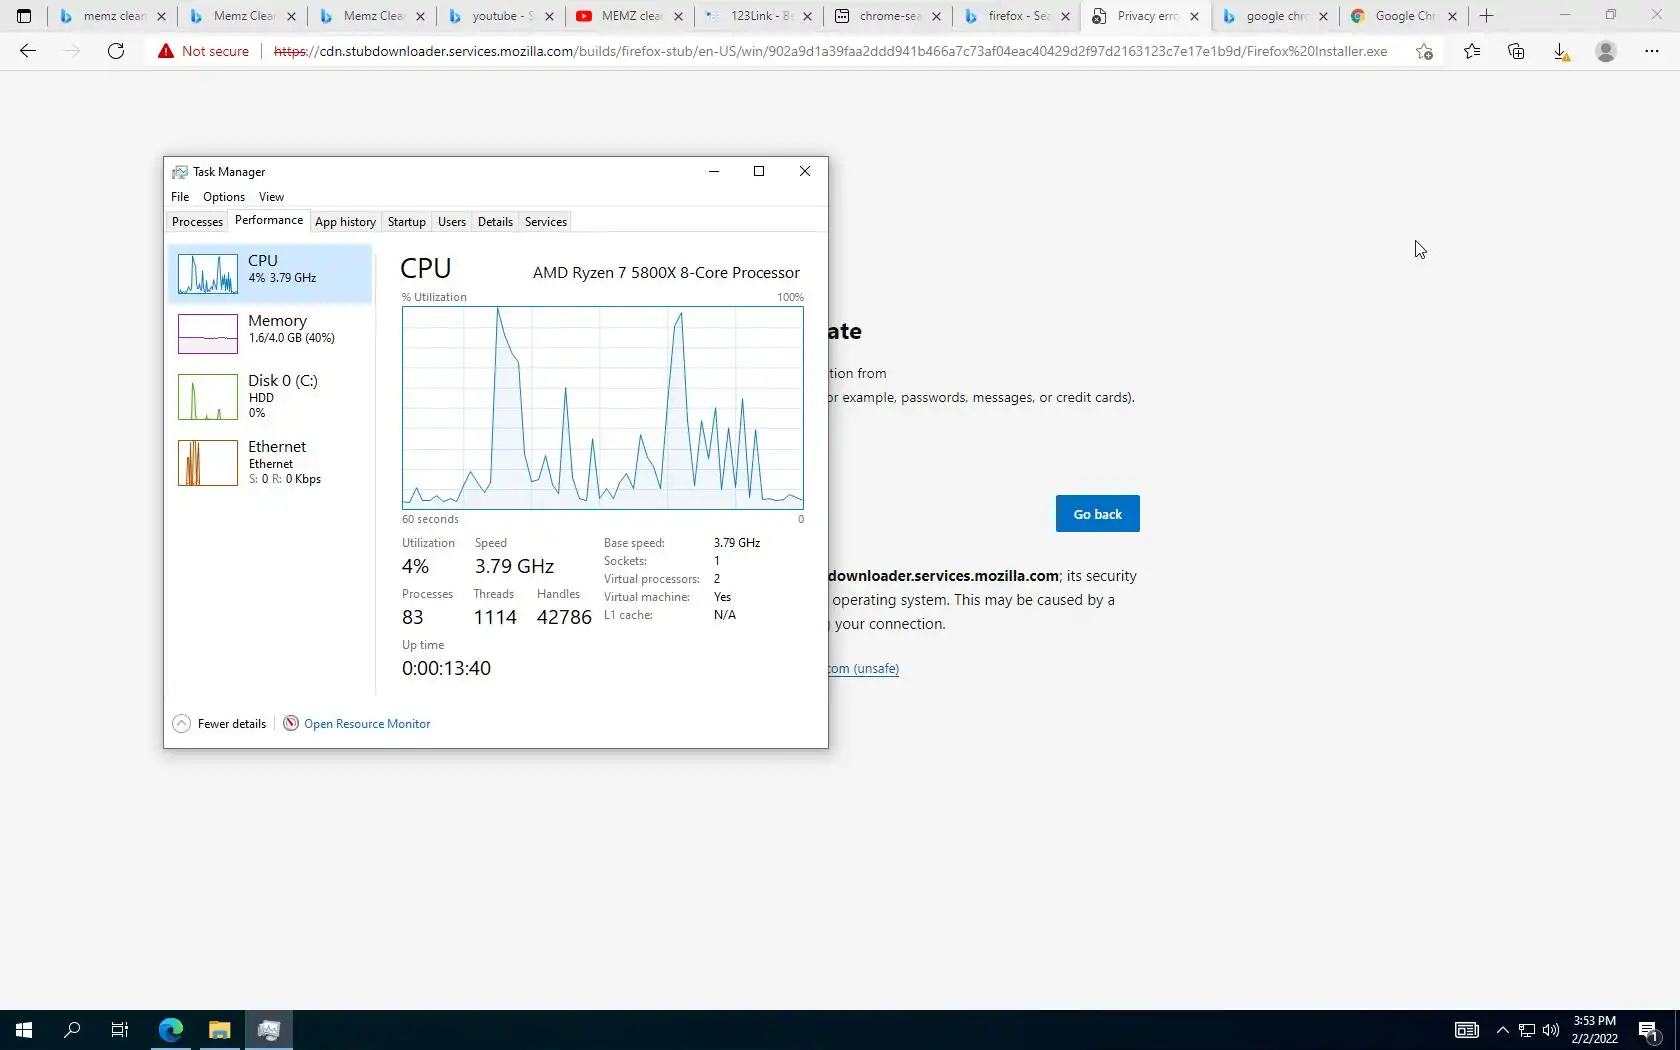The width and height of the screenshot is (1680, 1050).
Task: Close the Privacy error tab
Action: [1194, 16]
